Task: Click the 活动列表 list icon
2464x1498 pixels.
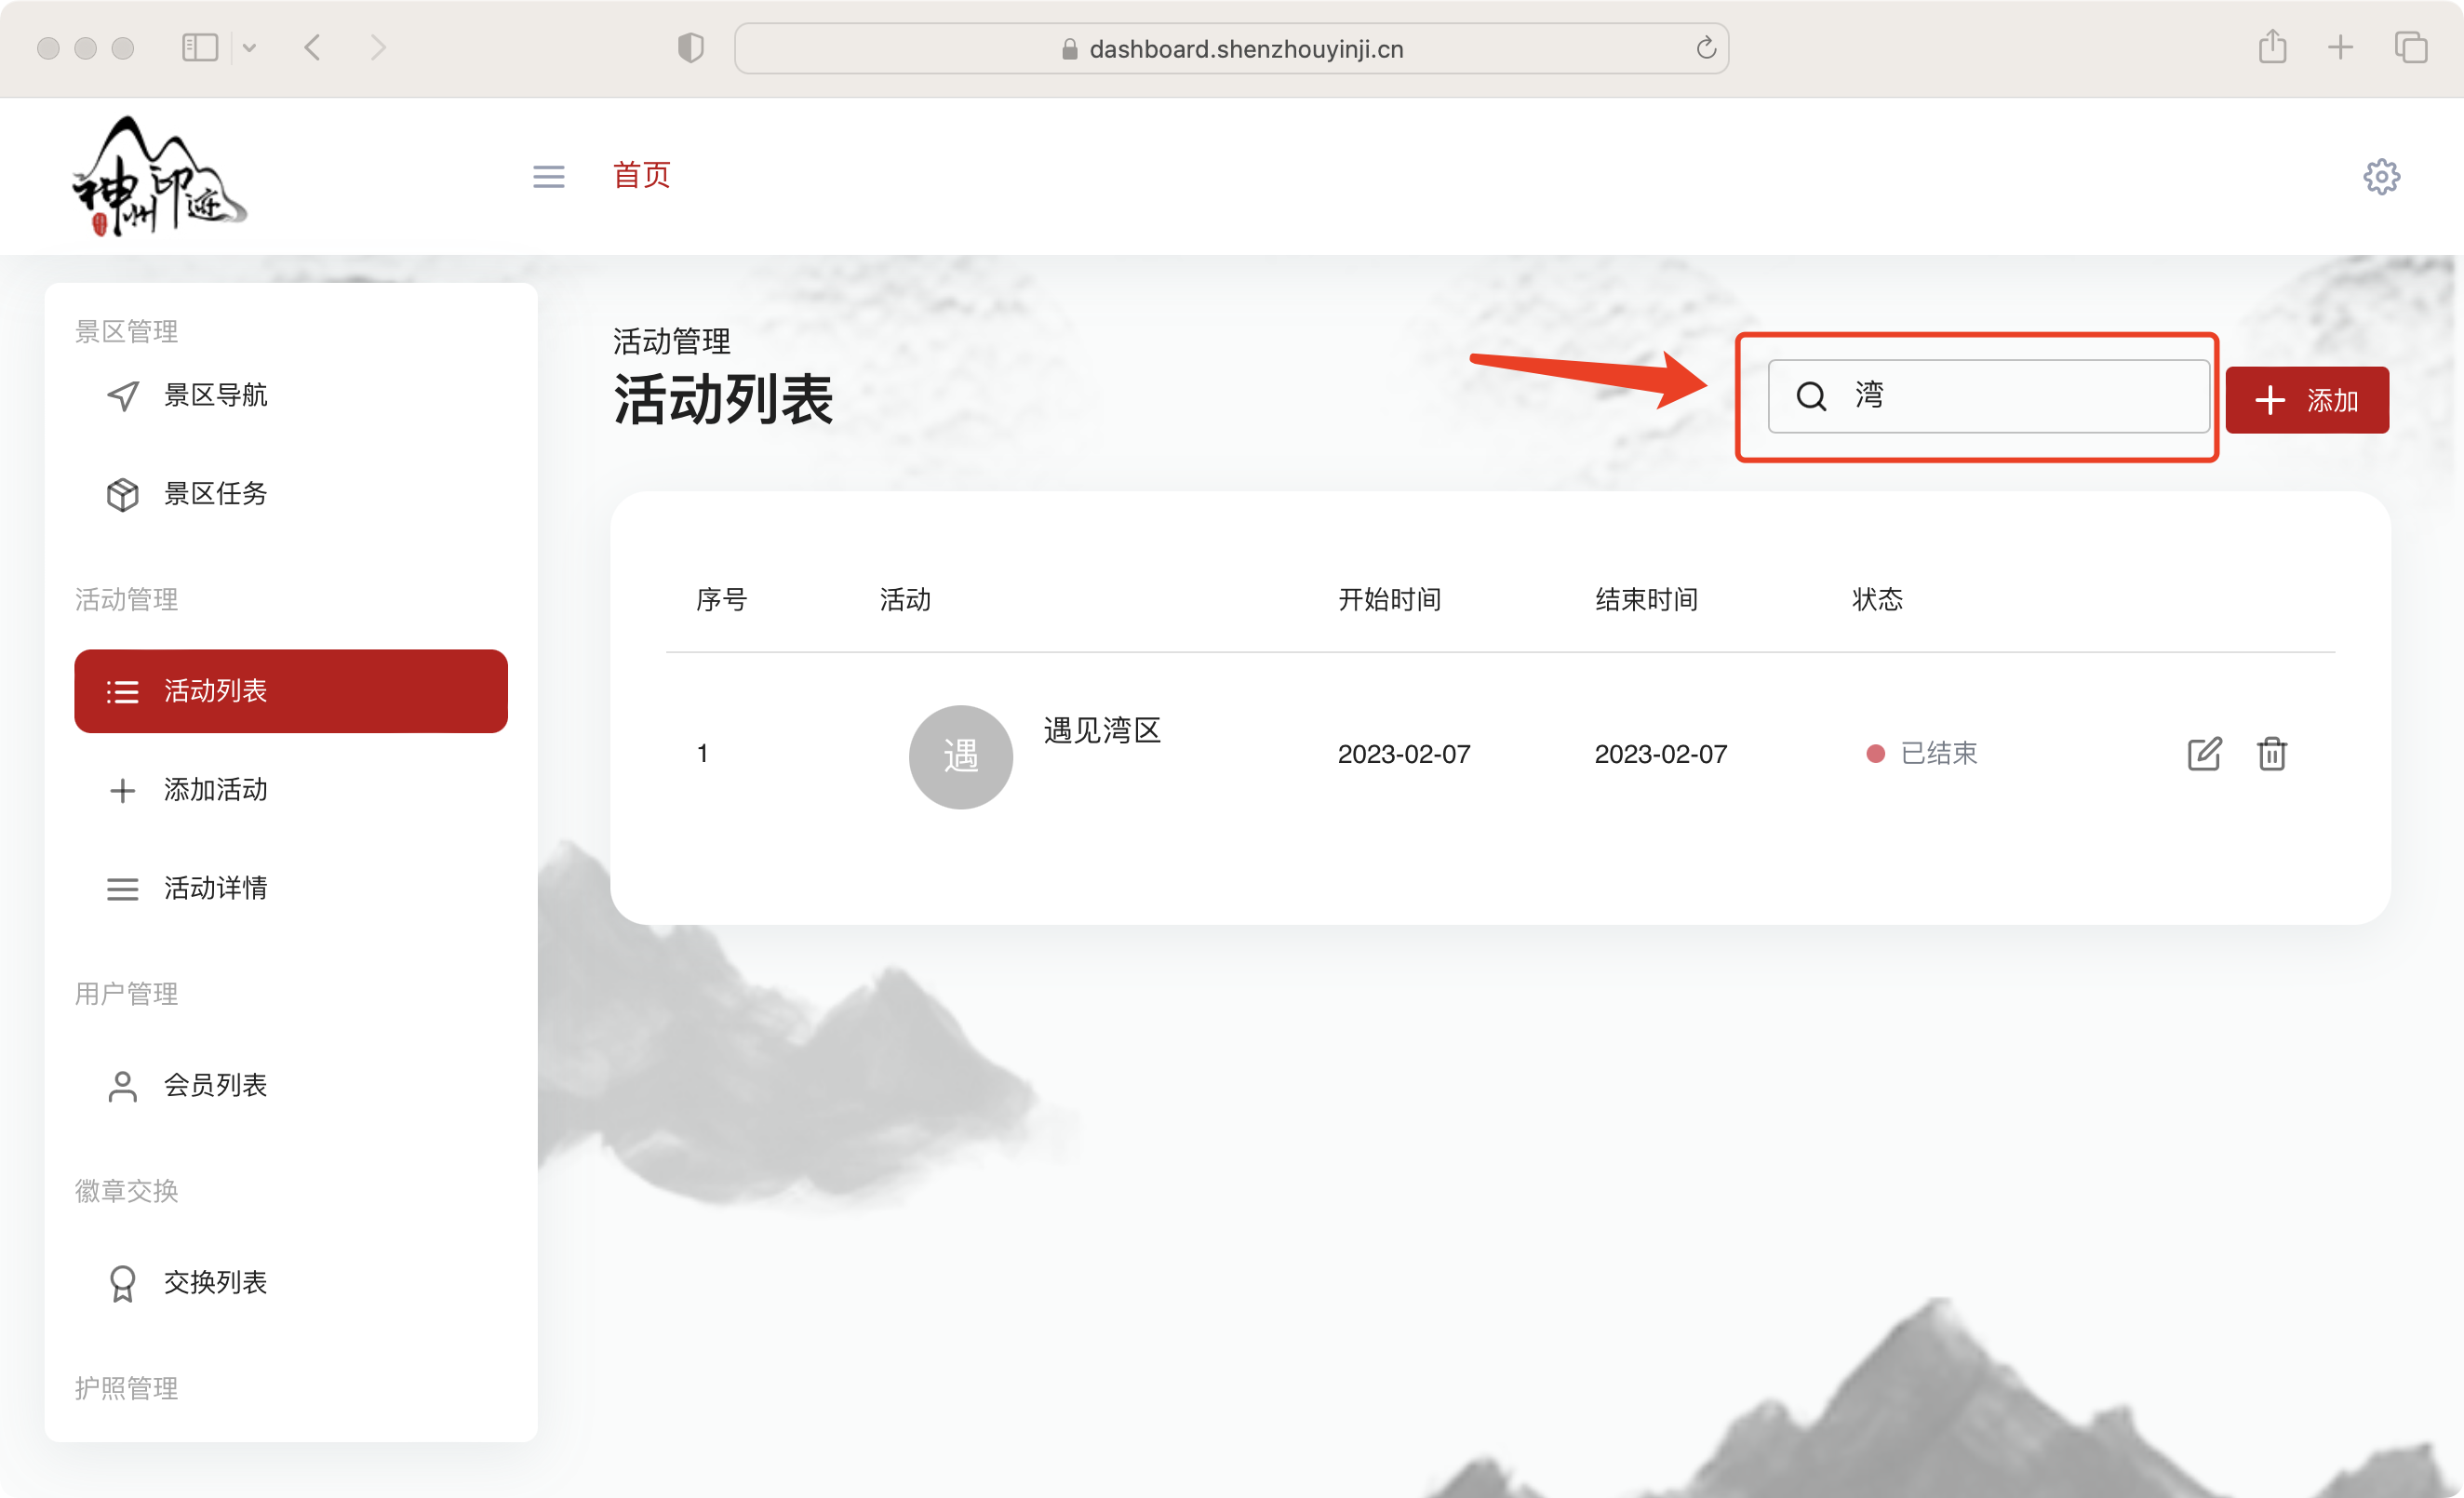Action: (122, 691)
